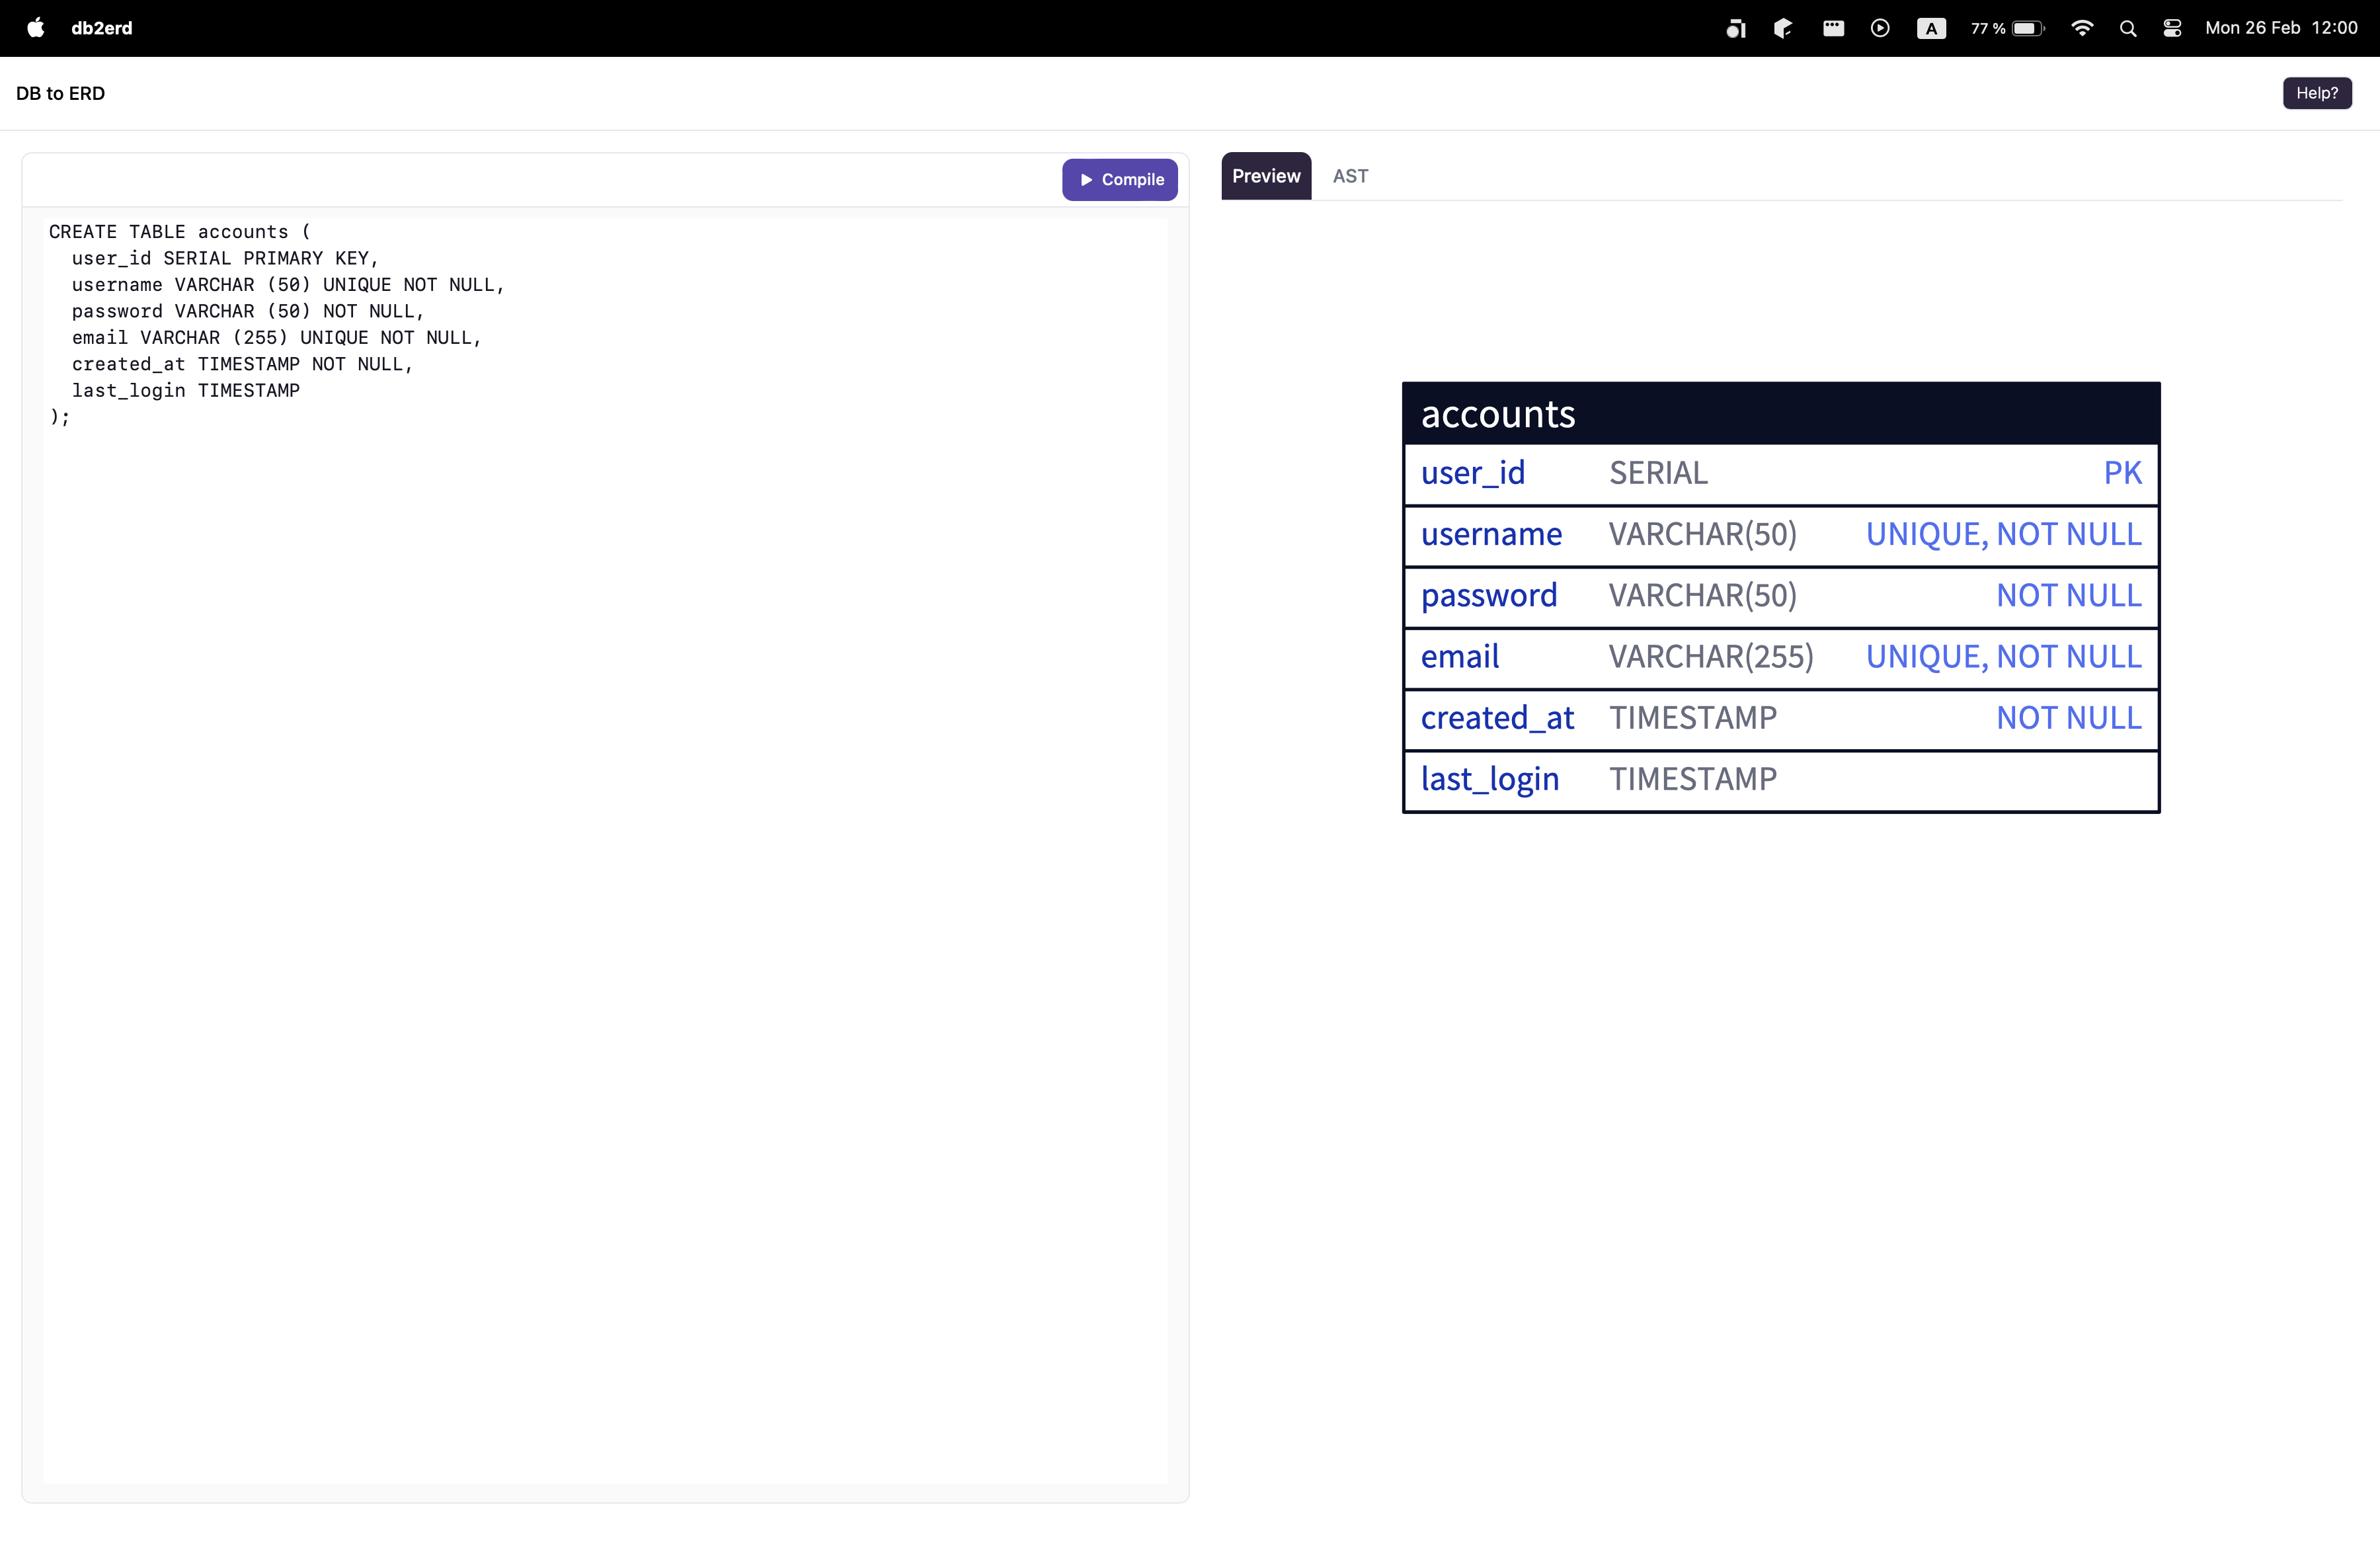
Task: Click the accounts table header
Action: [1780, 414]
